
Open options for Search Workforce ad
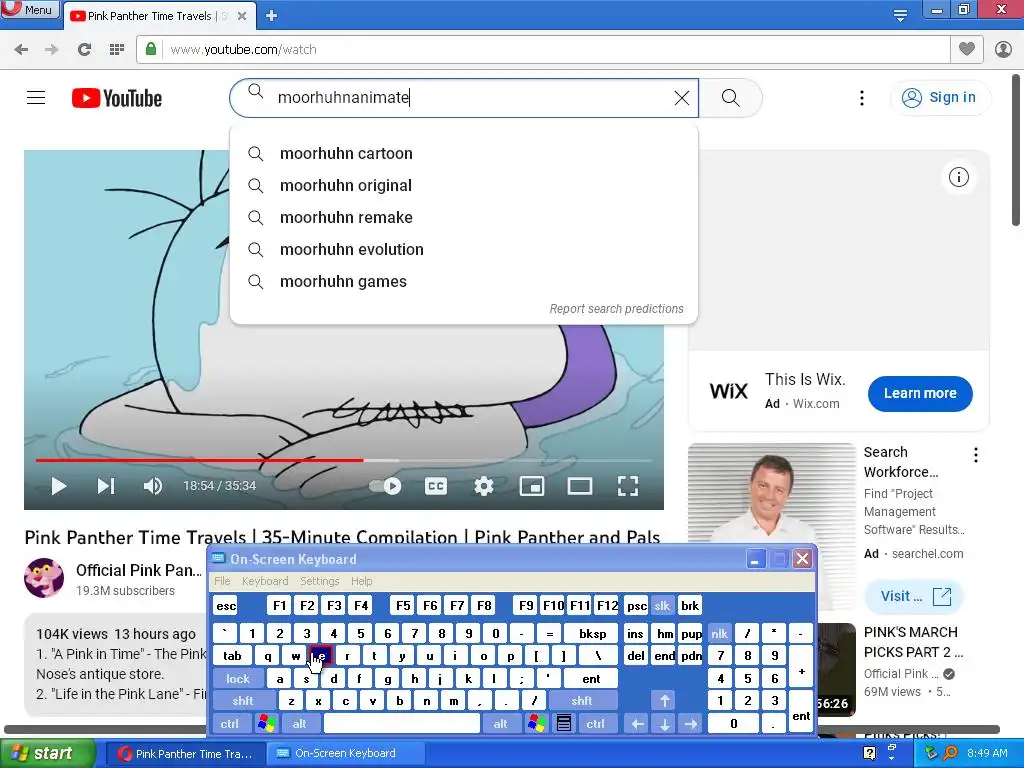pyautogui.click(x=976, y=455)
